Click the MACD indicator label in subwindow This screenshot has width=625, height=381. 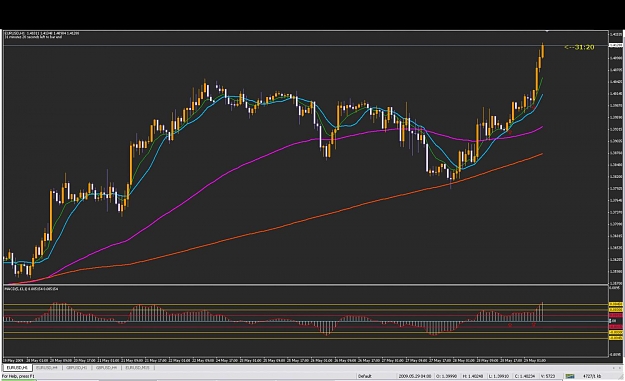[x=31, y=289]
